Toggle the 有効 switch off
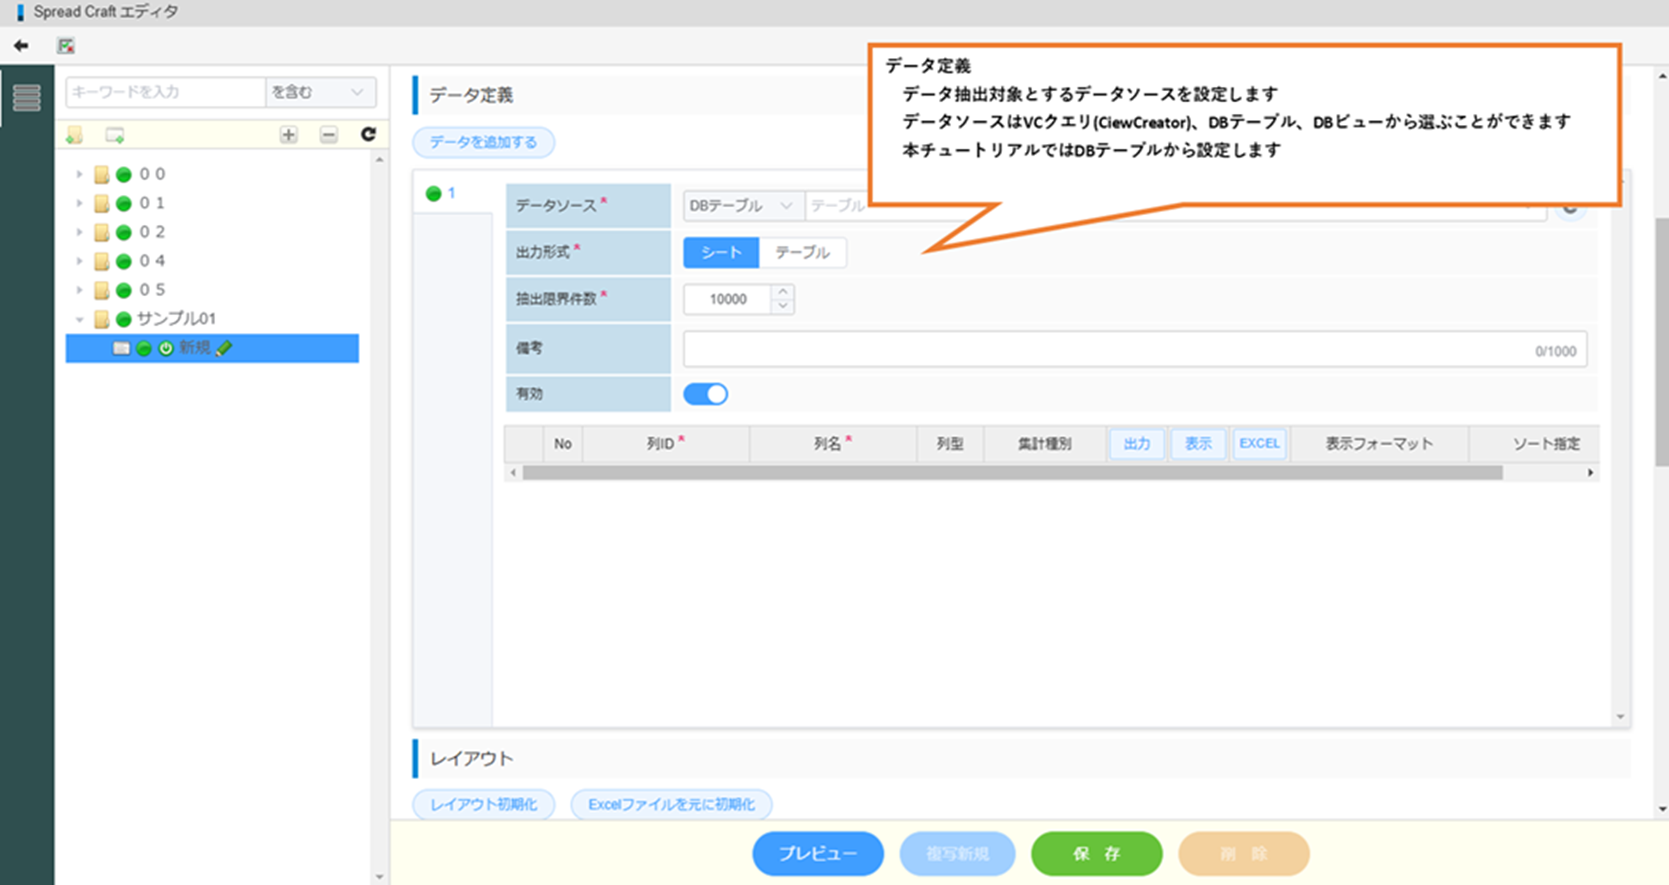 click(705, 394)
